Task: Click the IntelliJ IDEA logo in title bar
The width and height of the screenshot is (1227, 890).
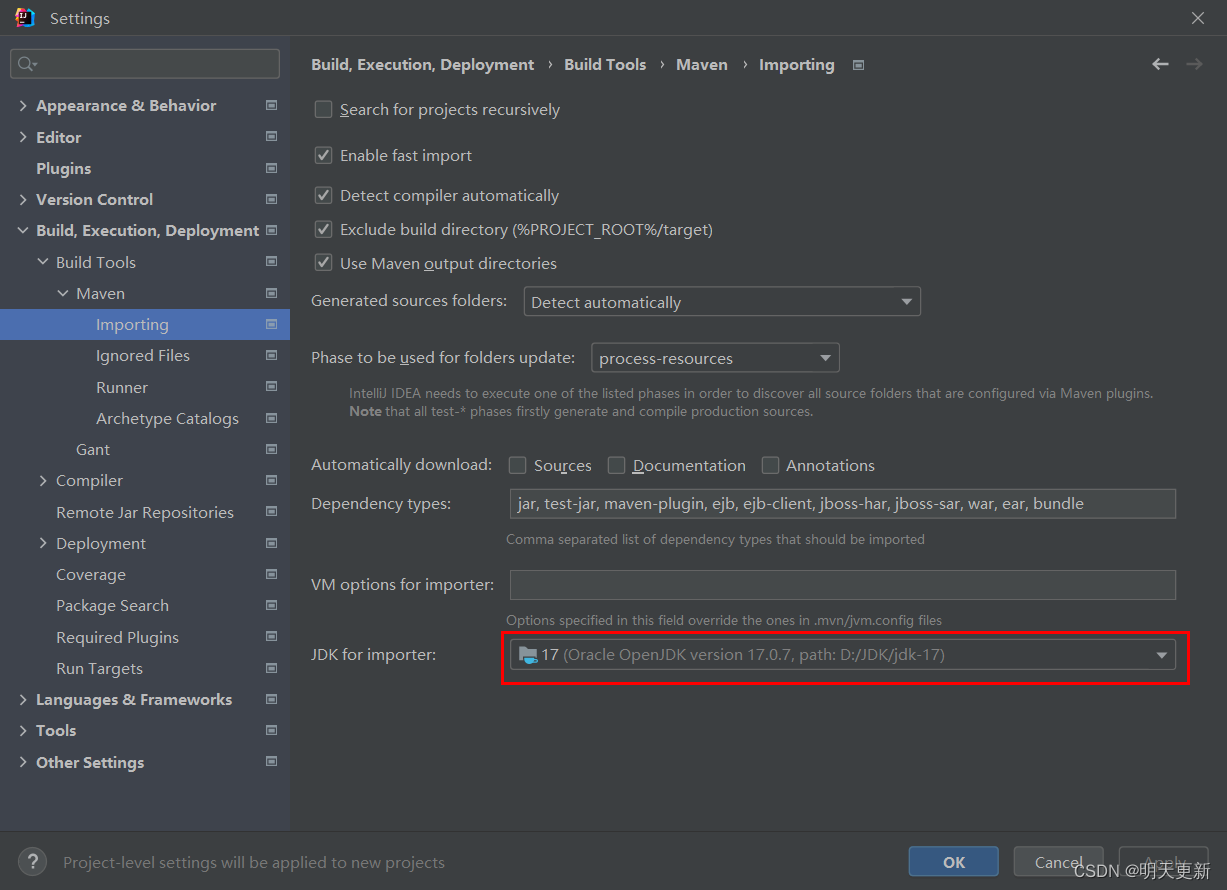Action: [x=25, y=18]
